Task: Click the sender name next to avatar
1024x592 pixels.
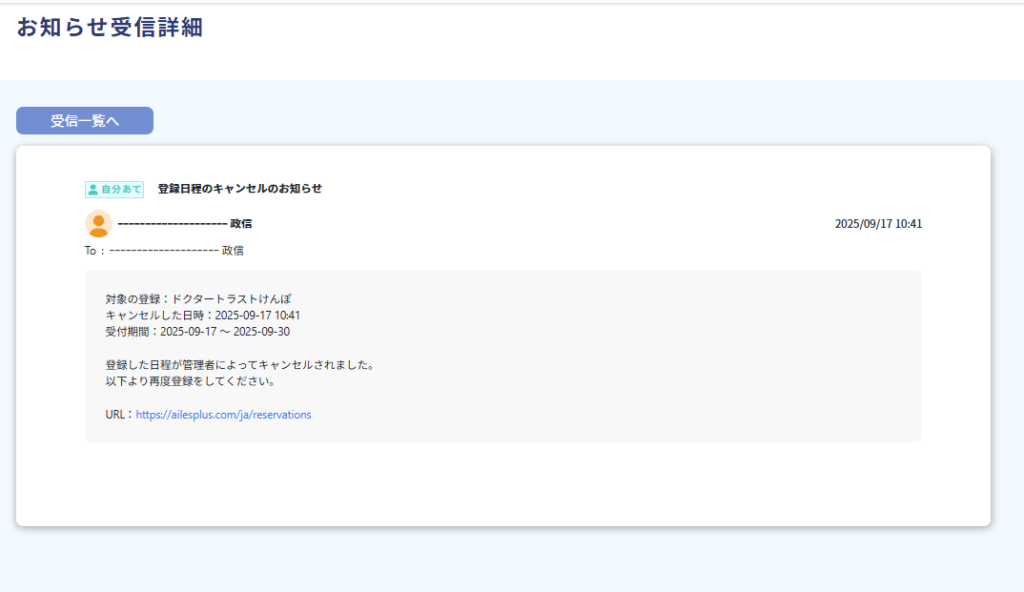Action: (x=185, y=224)
